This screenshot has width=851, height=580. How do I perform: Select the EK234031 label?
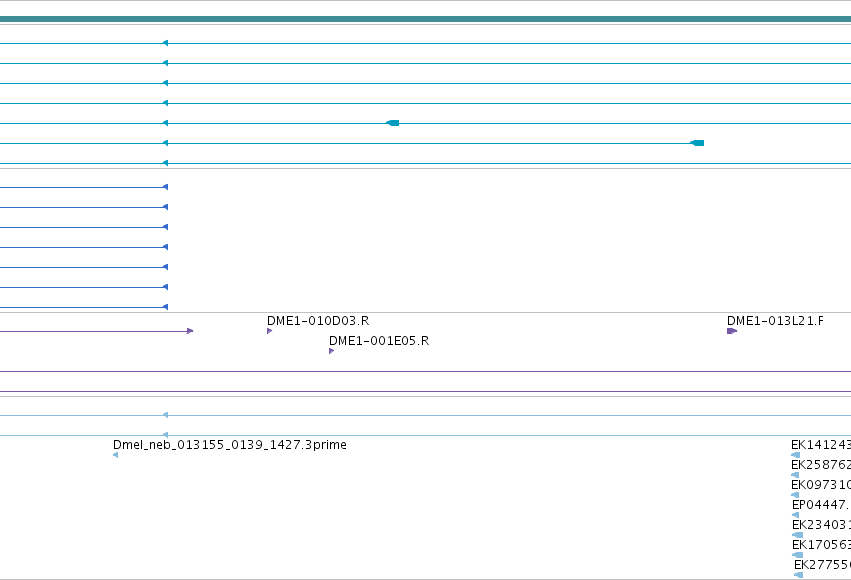821,525
